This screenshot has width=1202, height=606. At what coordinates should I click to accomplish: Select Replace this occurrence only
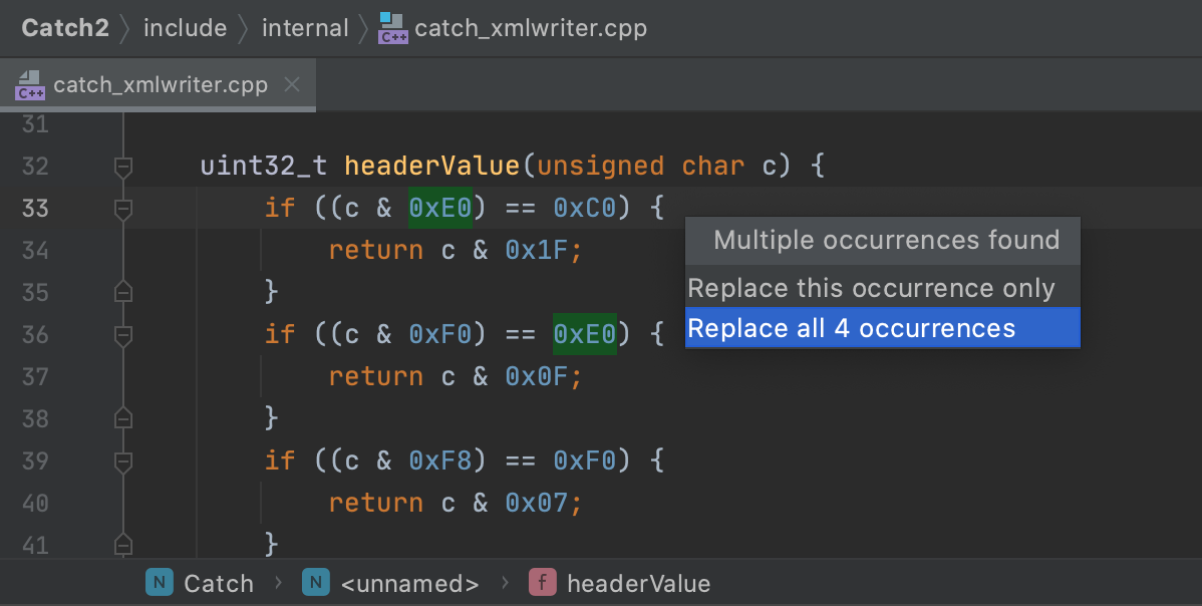coord(871,288)
